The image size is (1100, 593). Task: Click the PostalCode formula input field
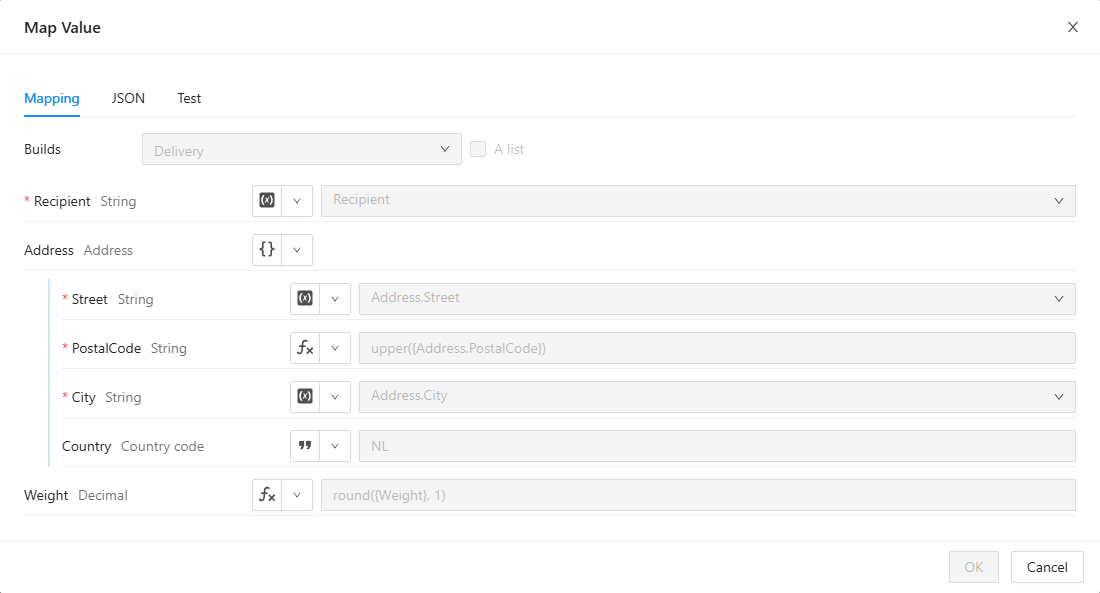click(717, 348)
